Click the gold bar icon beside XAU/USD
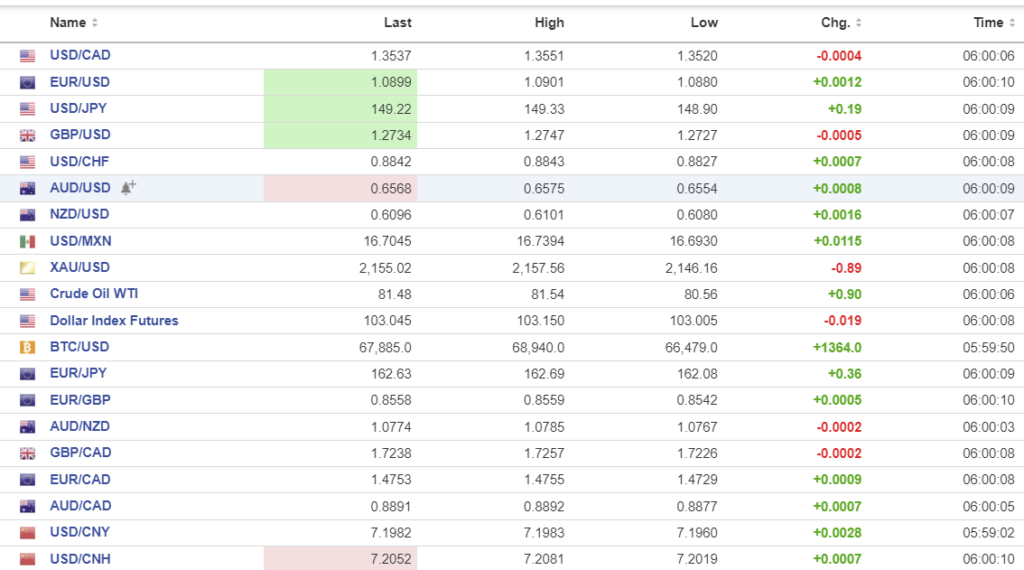 tap(27, 268)
